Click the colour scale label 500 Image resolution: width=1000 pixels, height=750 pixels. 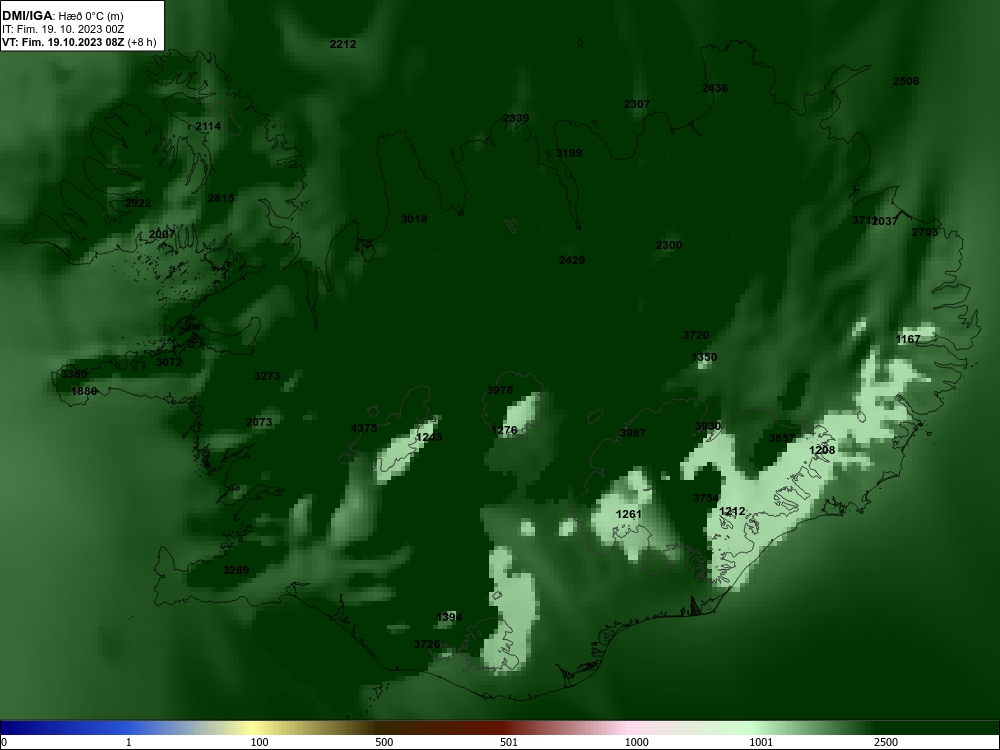(x=384, y=742)
